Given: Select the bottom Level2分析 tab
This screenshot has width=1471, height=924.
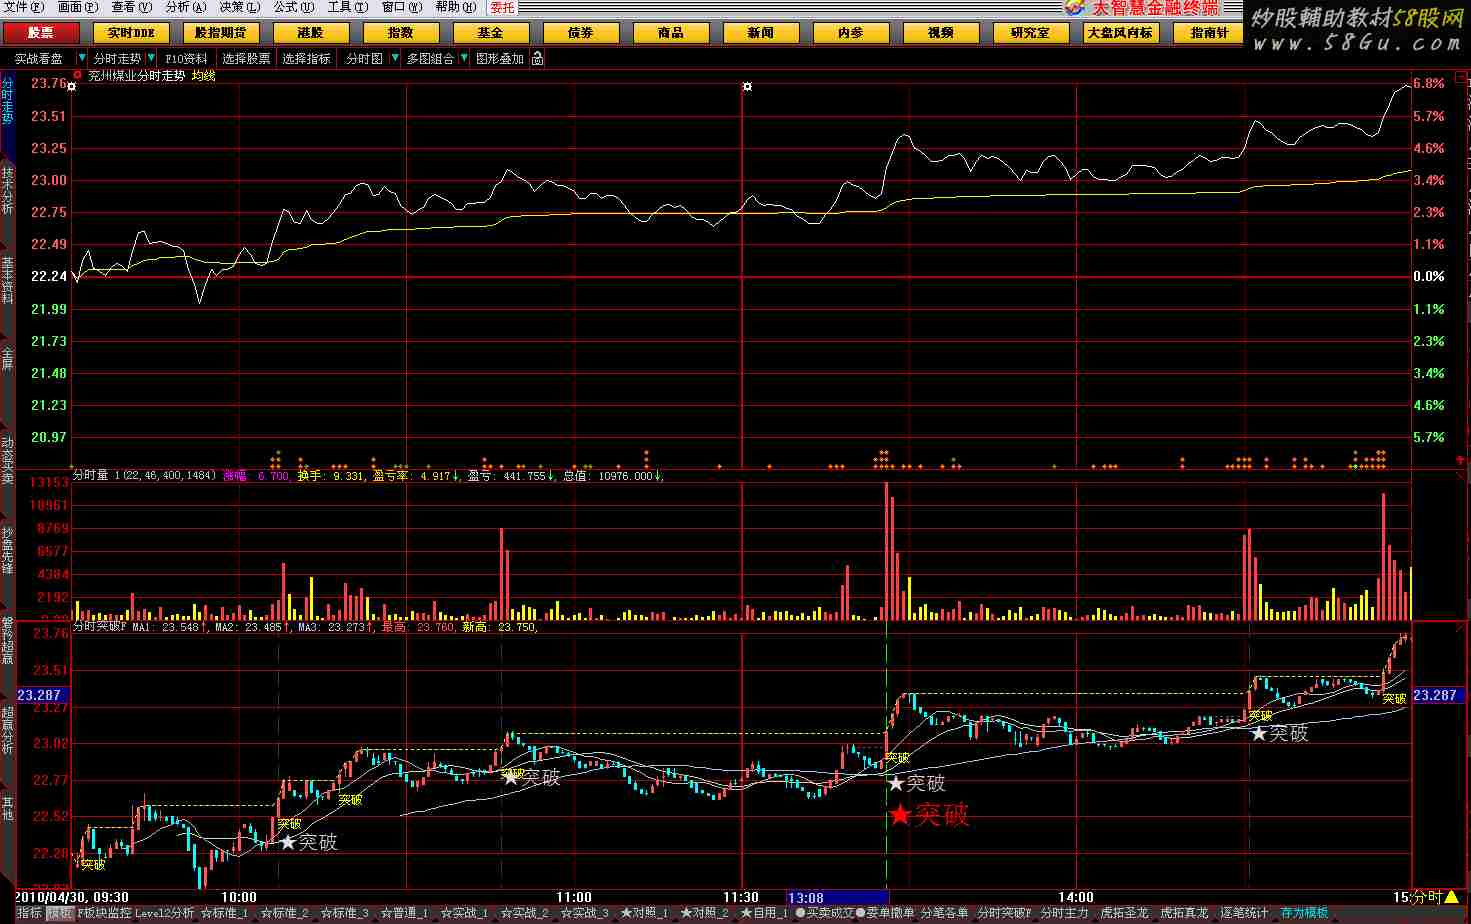Looking at the screenshot, I should tap(165, 914).
